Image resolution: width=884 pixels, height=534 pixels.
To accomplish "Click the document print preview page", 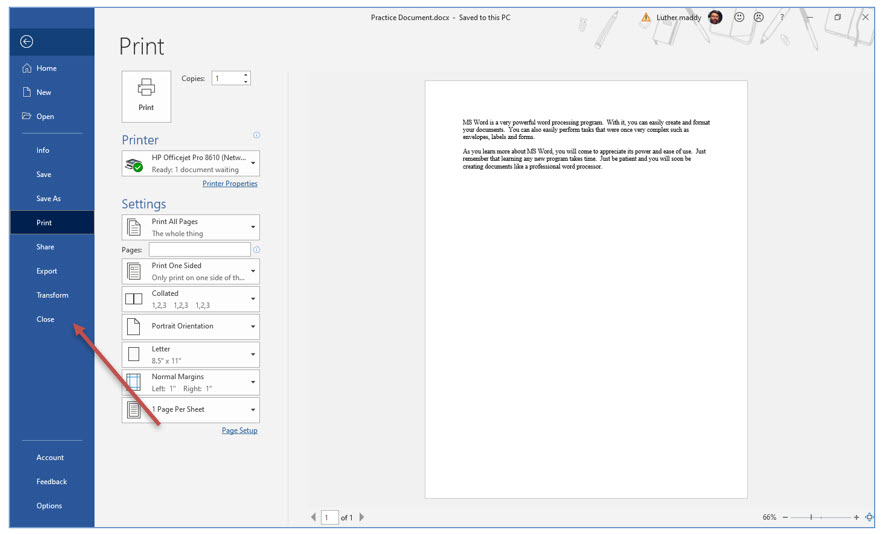I will tap(586, 289).
